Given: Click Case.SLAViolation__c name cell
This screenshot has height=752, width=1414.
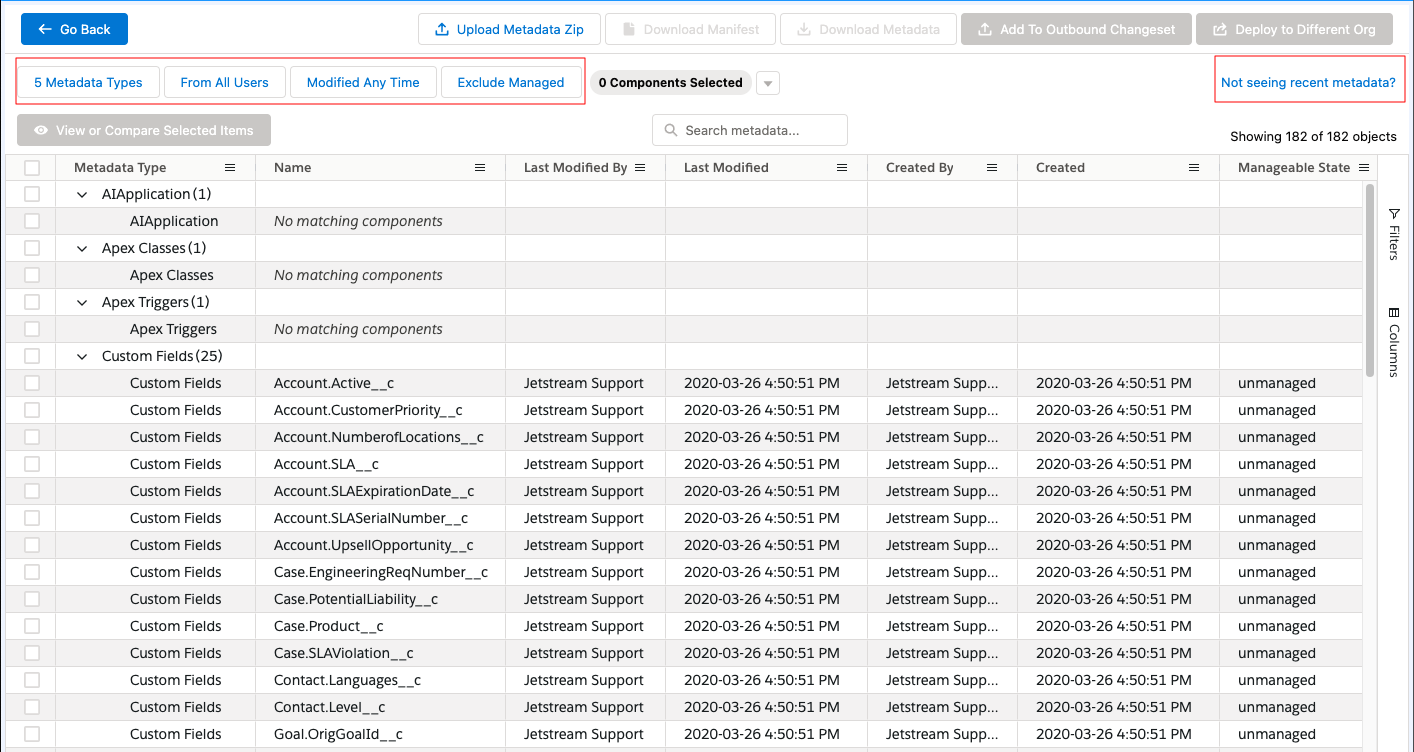Looking at the screenshot, I should tap(380, 653).
